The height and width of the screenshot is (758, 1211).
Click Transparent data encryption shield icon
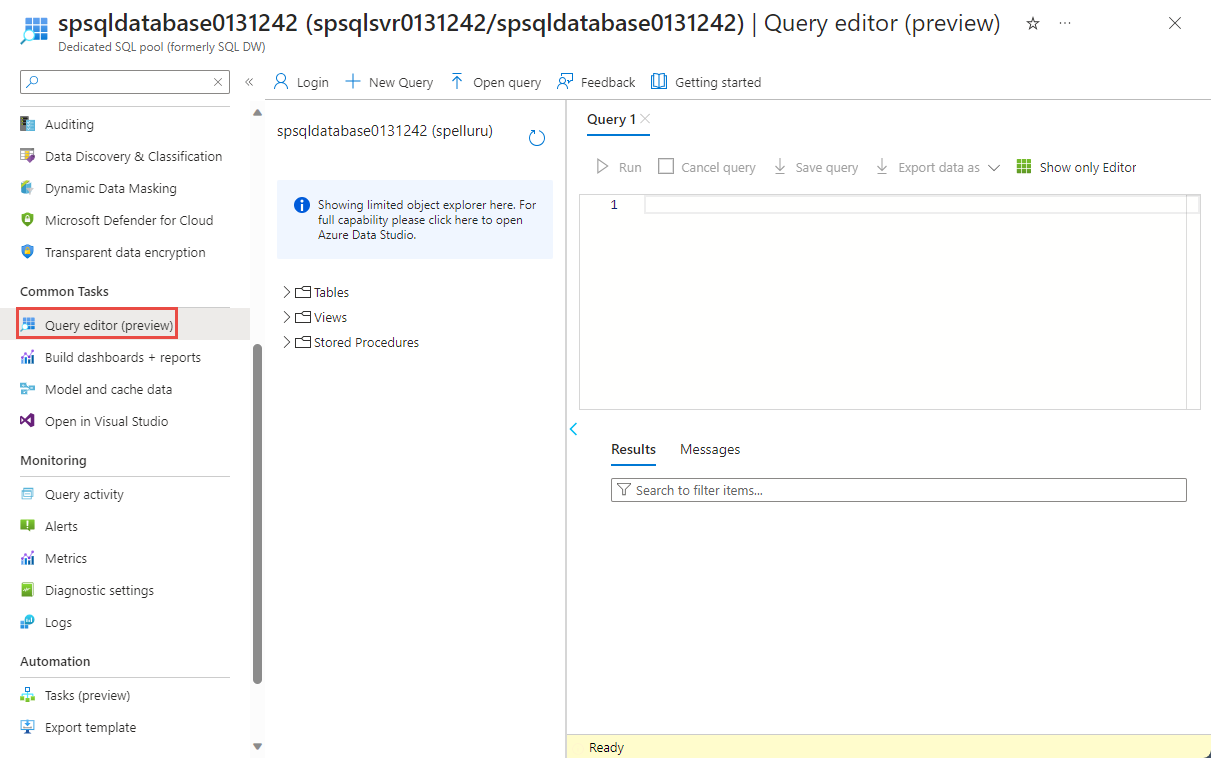point(28,253)
